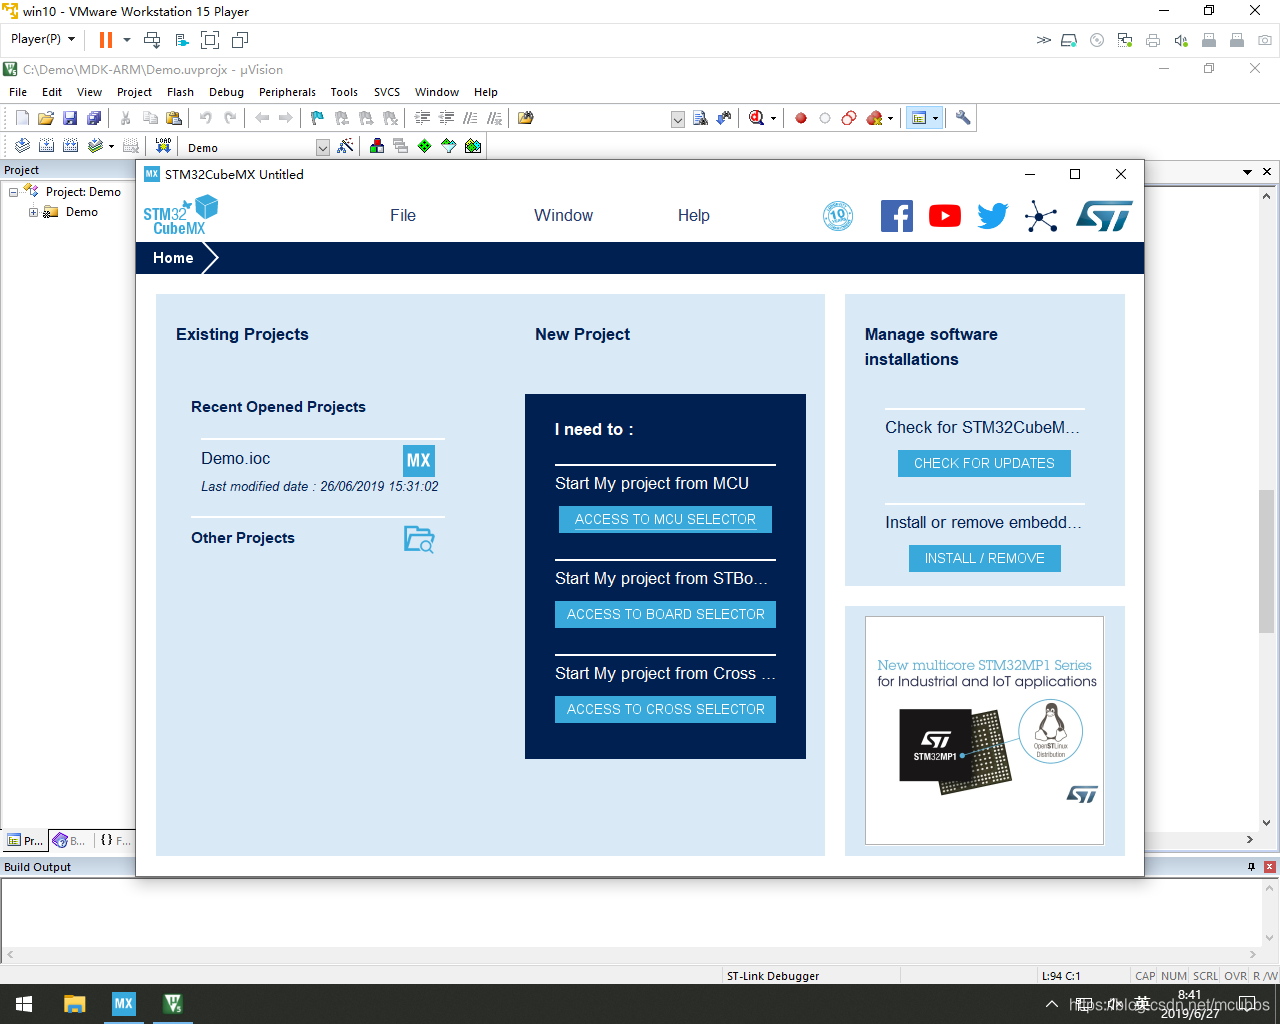
Task: Click the green diamond Run-Time Environment icon
Action: click(x=425, y=146)
